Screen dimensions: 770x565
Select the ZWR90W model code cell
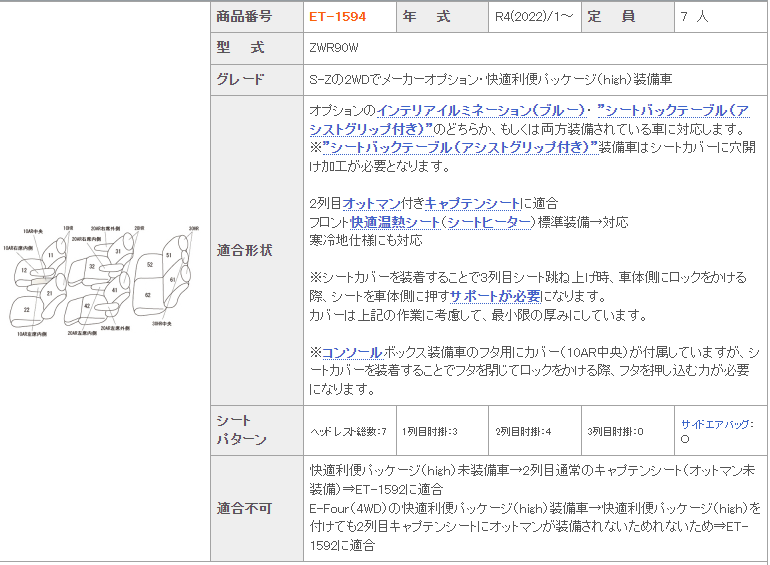pos(334,48)
